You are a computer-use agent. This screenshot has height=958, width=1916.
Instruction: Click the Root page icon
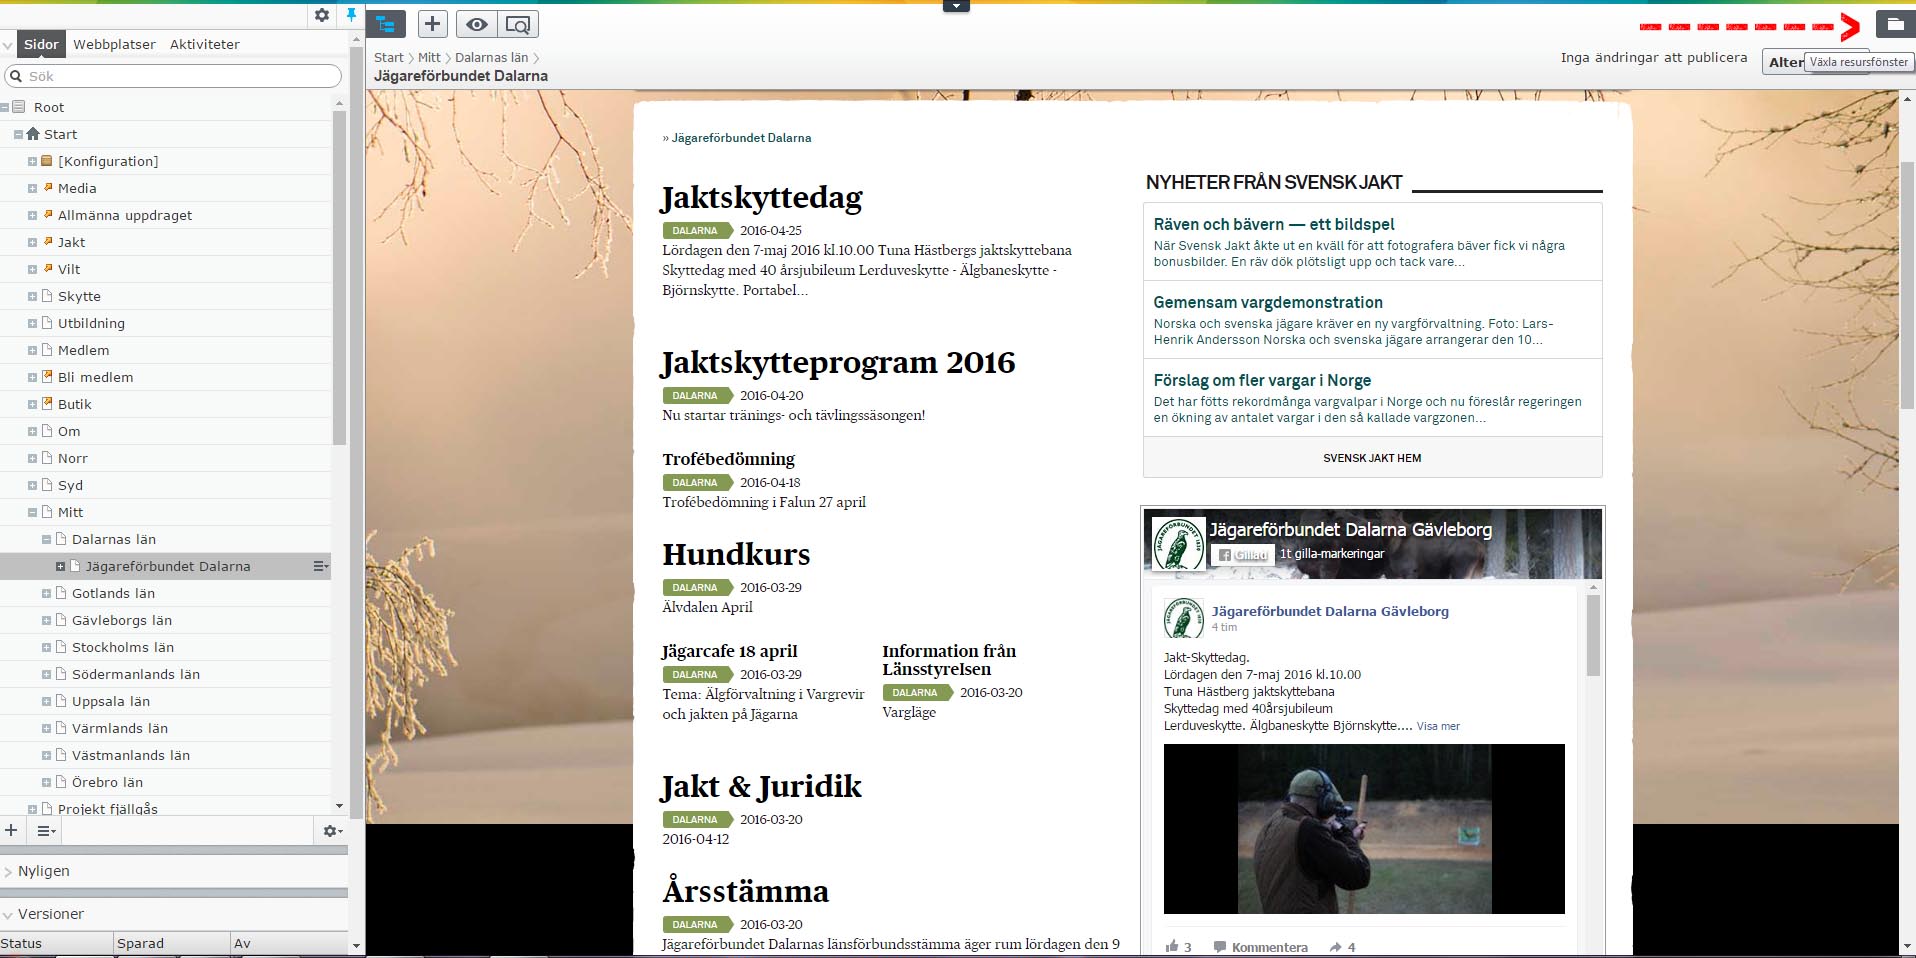point(18,107)
